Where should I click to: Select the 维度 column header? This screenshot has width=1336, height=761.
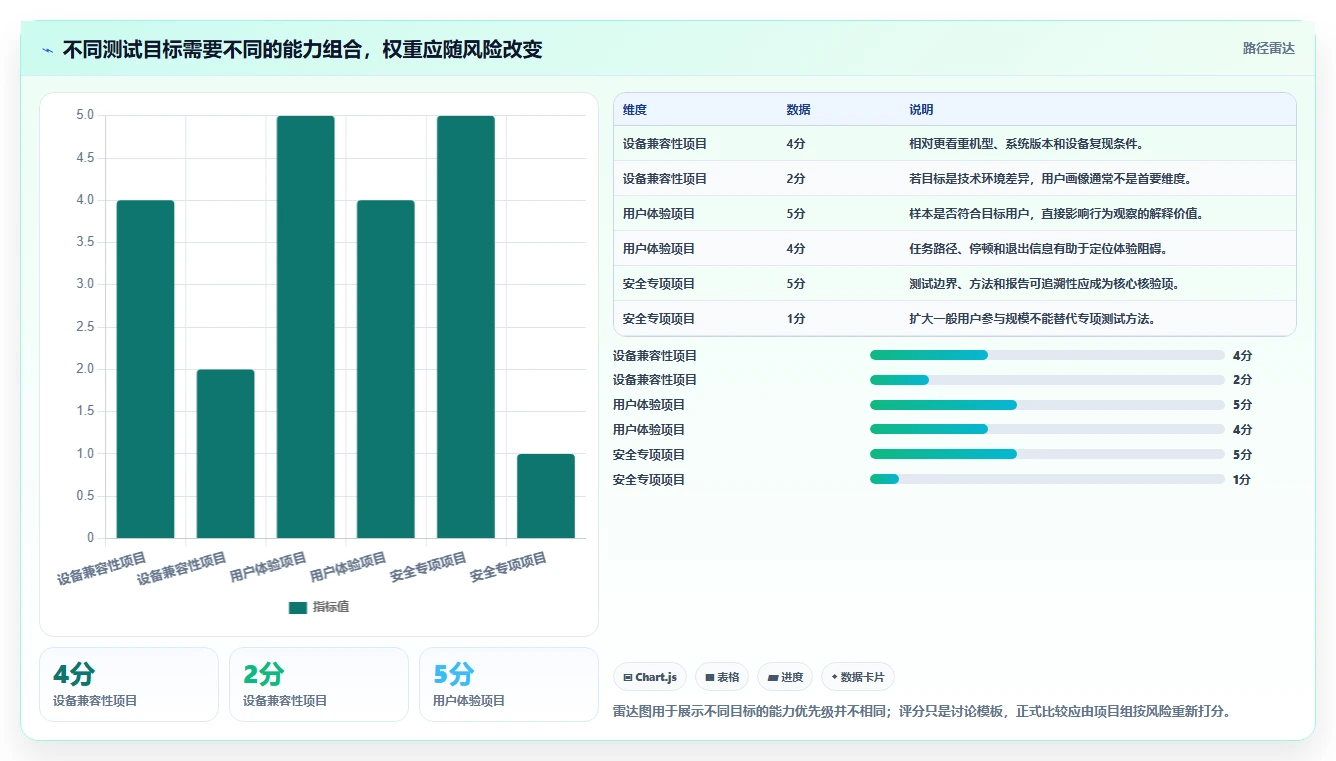(x=635, y=110)
